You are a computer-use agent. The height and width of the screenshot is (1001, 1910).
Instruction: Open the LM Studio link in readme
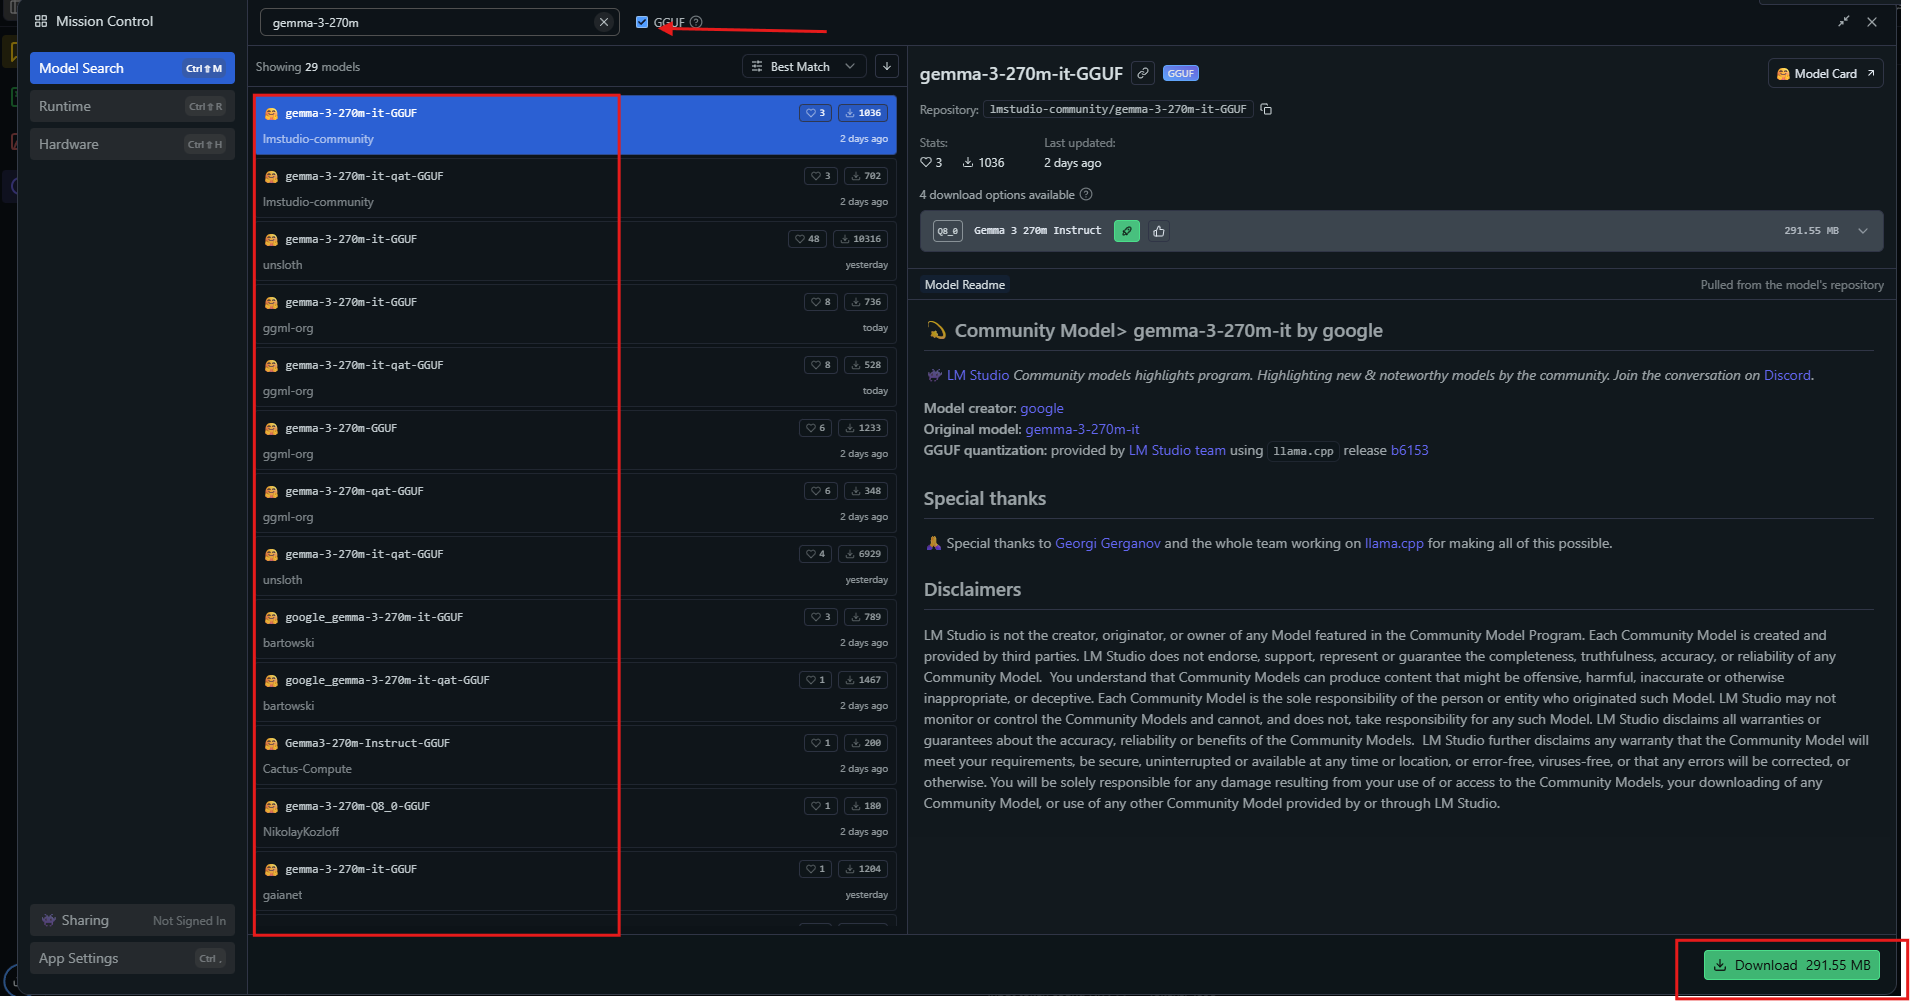coord(977,375)
